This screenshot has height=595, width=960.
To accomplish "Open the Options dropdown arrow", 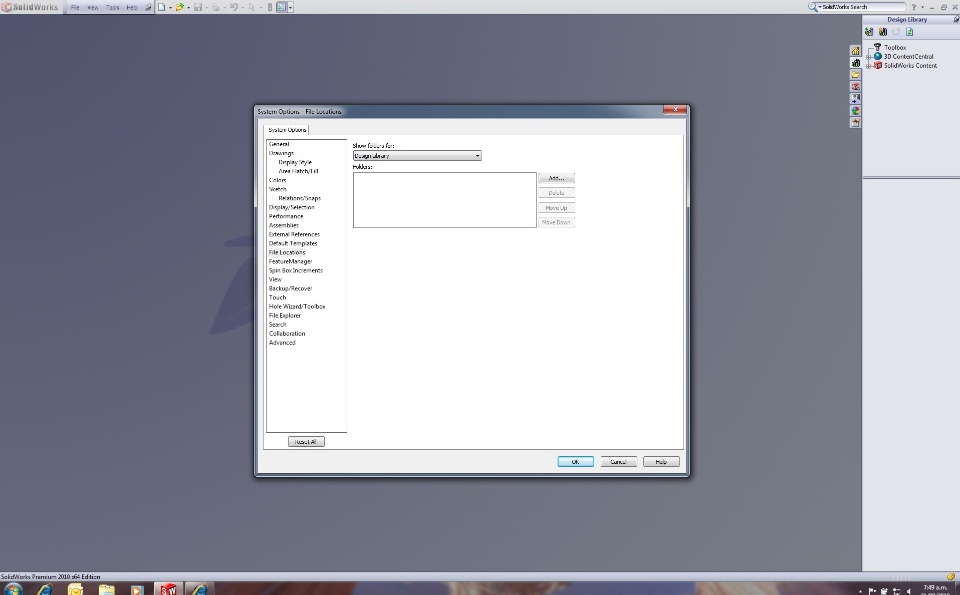I will click(290, 7).
